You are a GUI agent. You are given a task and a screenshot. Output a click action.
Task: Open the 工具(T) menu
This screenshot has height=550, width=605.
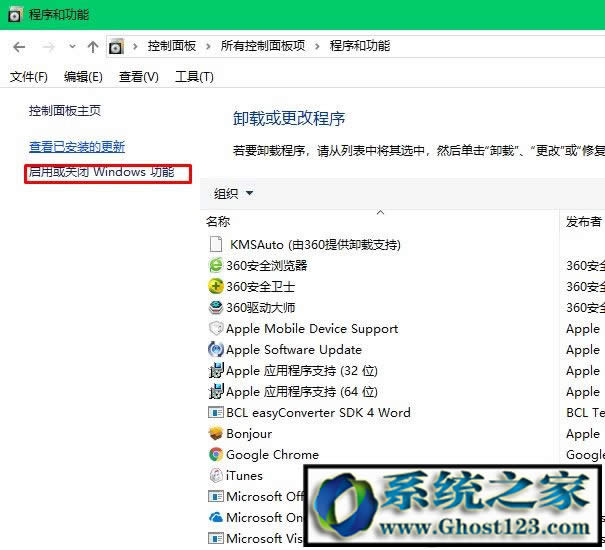(x=194, y=77)
